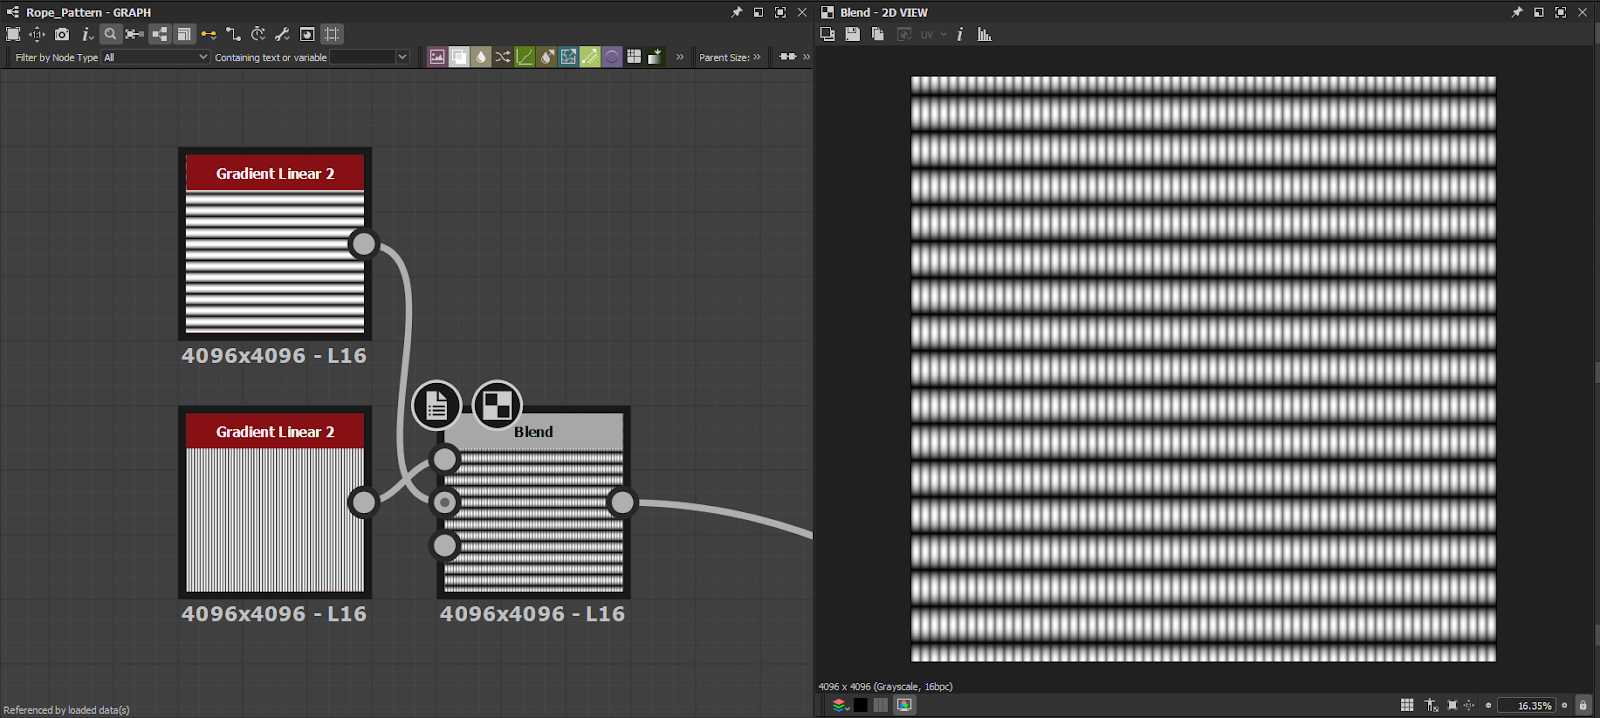
Task: Click the magnifier search icon in graph toolbar
Action: (x=110, y=34)
